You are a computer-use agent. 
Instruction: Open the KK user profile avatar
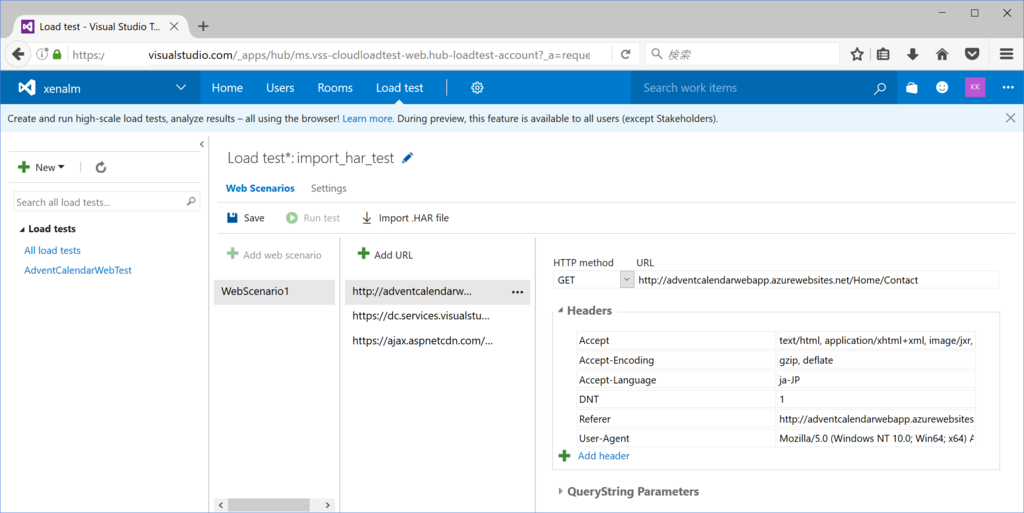click(x=975, y=87)
